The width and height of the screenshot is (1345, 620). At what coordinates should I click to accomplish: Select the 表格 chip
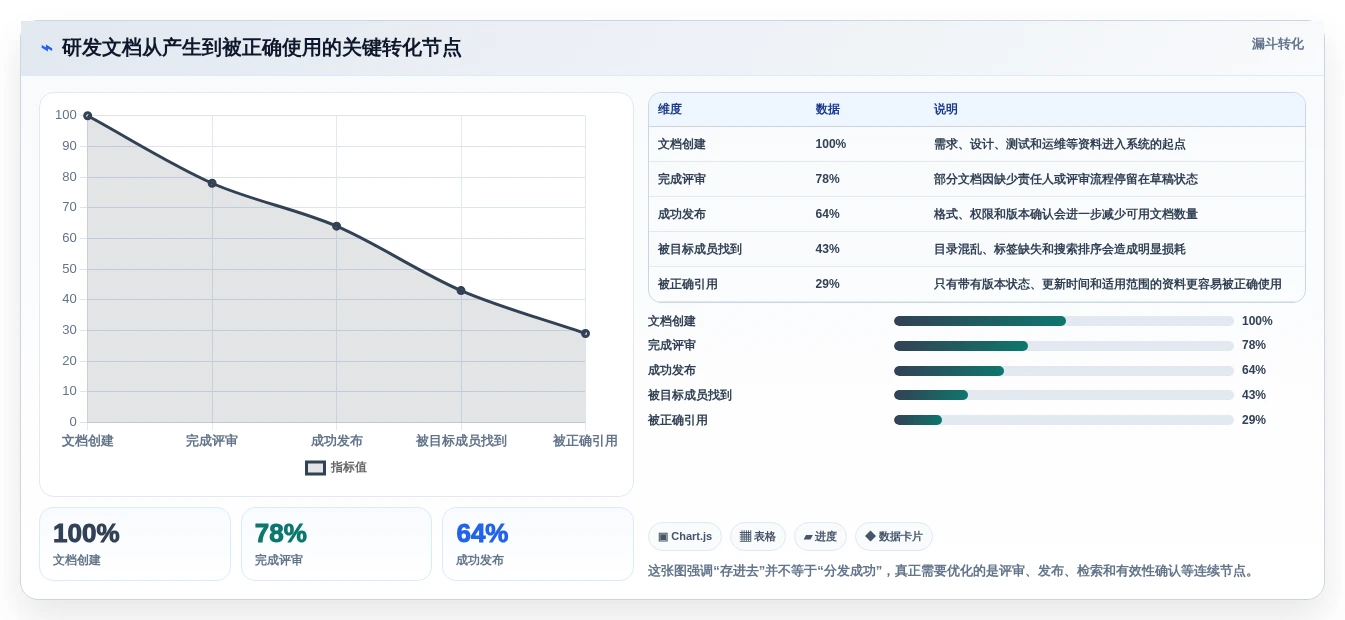click(758, 537)
